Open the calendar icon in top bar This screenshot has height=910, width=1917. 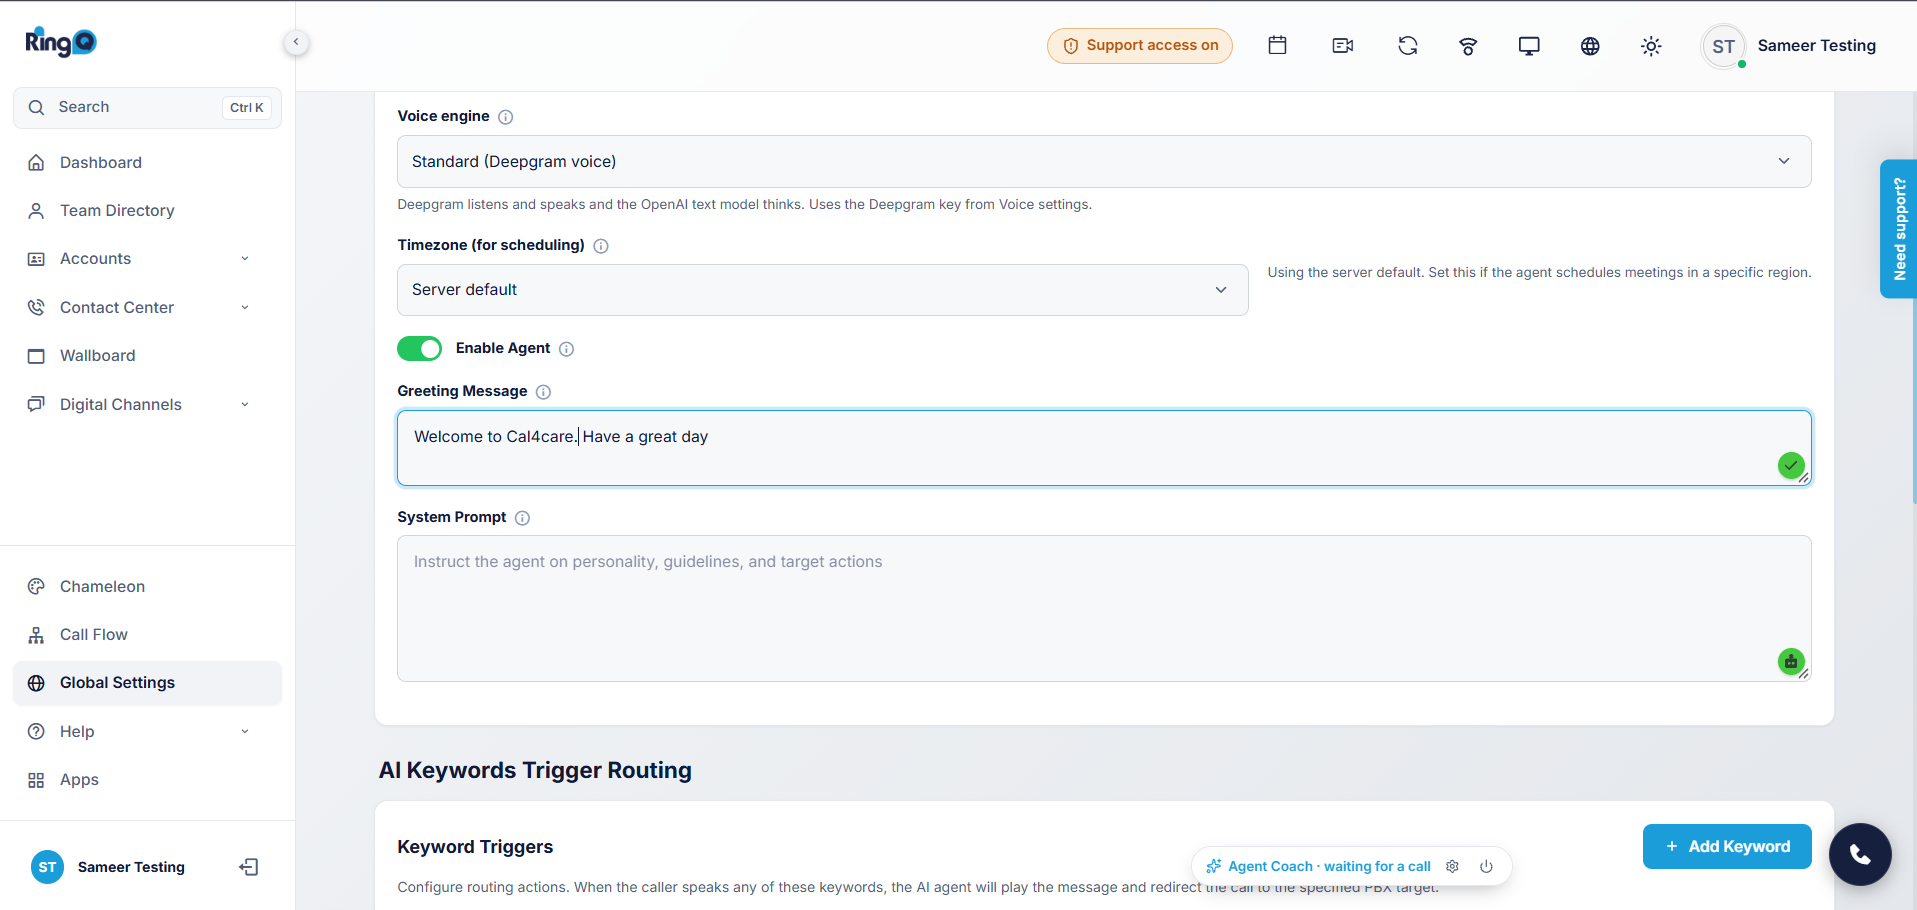(1277, 45)
